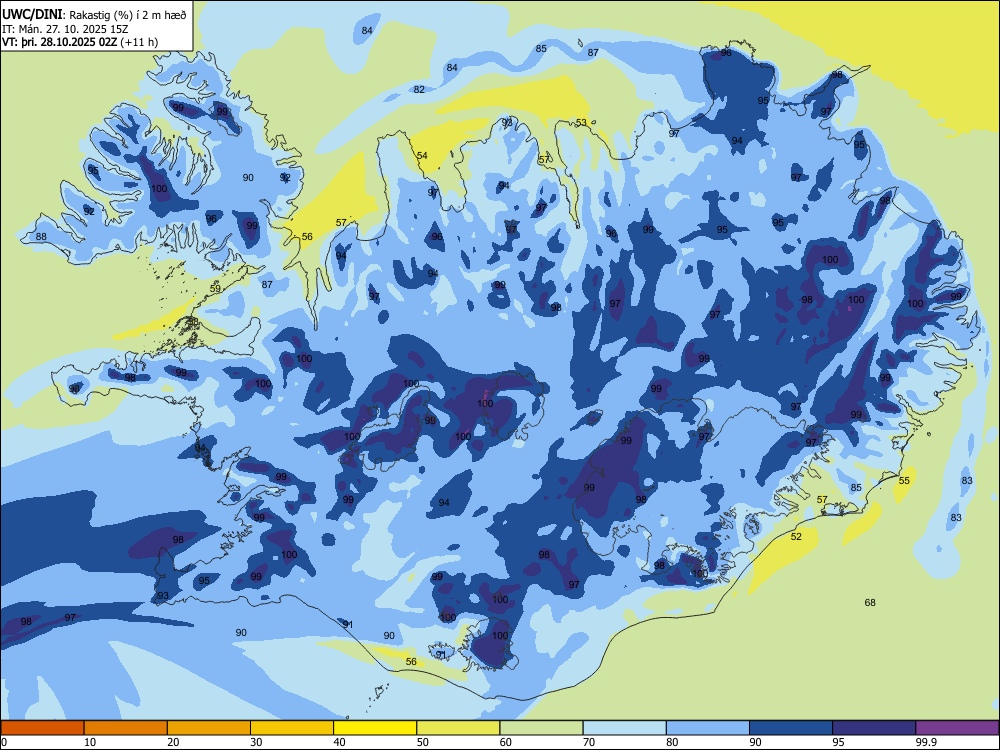Click the humidity value '59' on the map

coord(216,288)
